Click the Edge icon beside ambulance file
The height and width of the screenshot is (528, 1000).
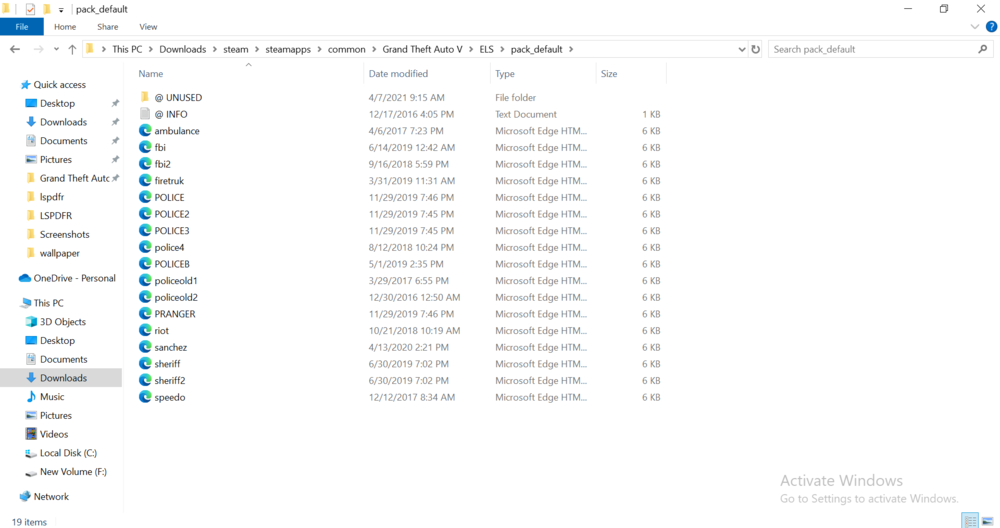coord(145,131)
